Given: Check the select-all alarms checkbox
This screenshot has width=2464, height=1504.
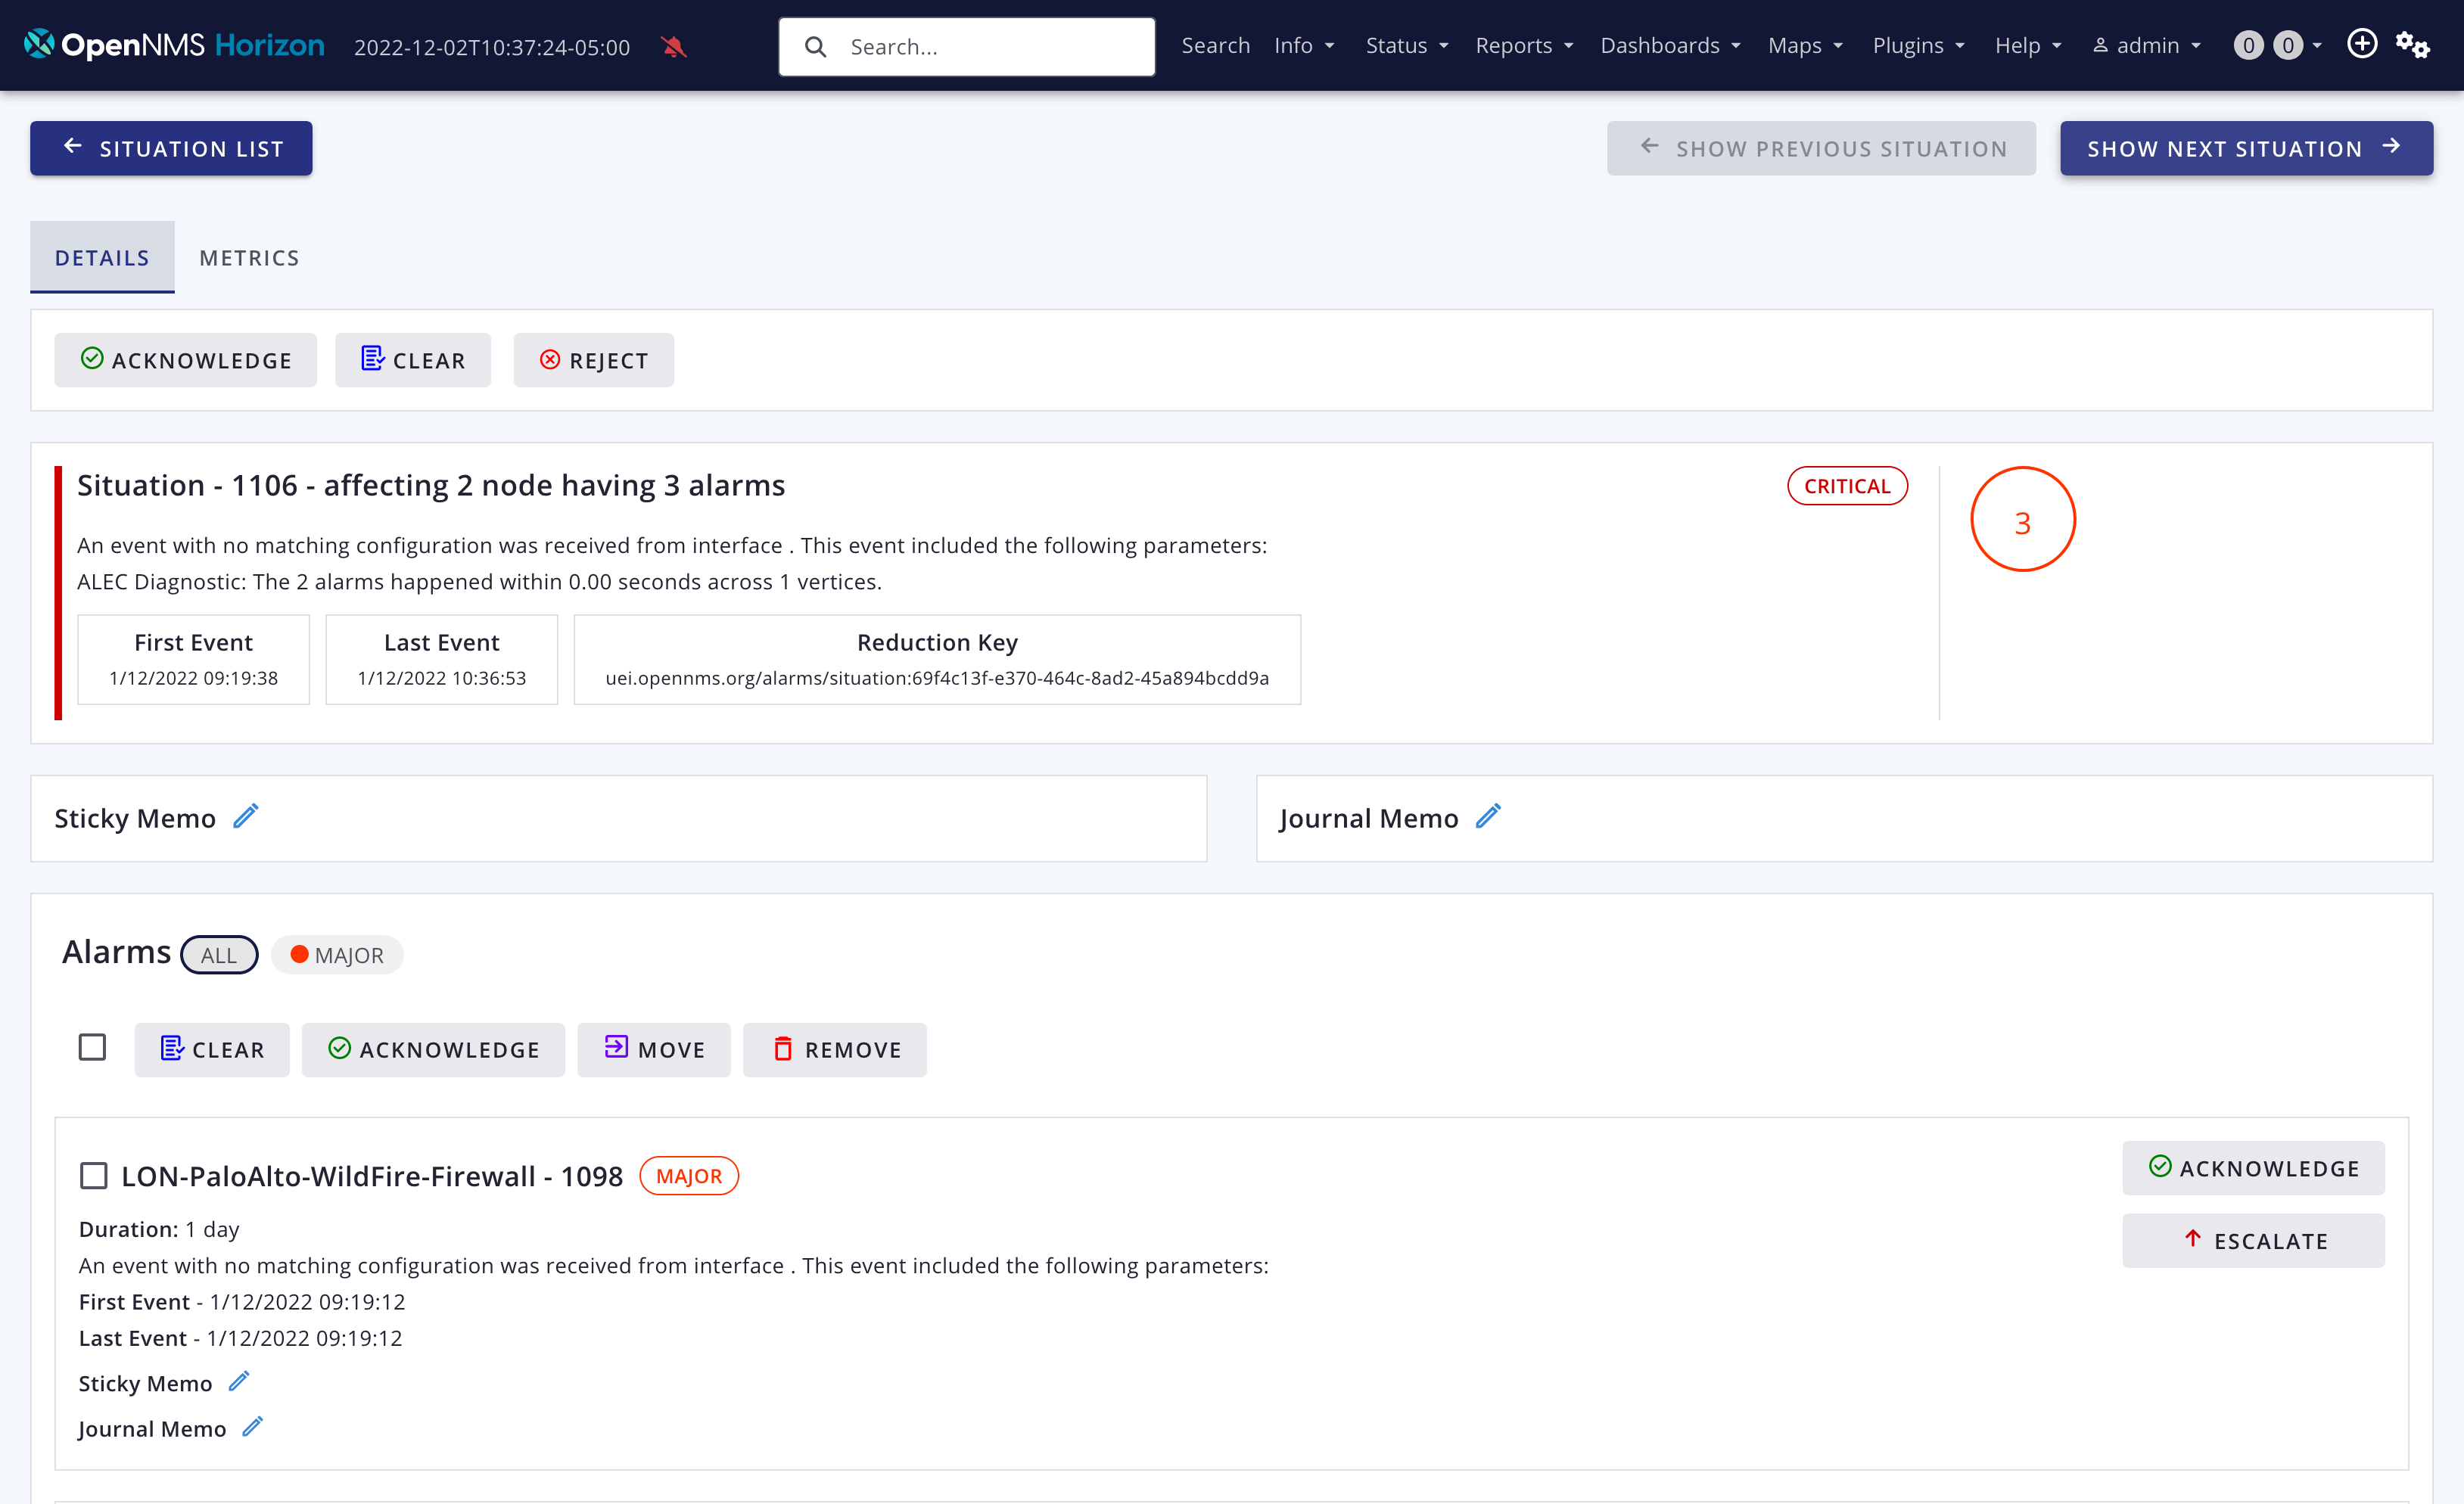Looking at the screenshot, I should (x=92, y=1047).
